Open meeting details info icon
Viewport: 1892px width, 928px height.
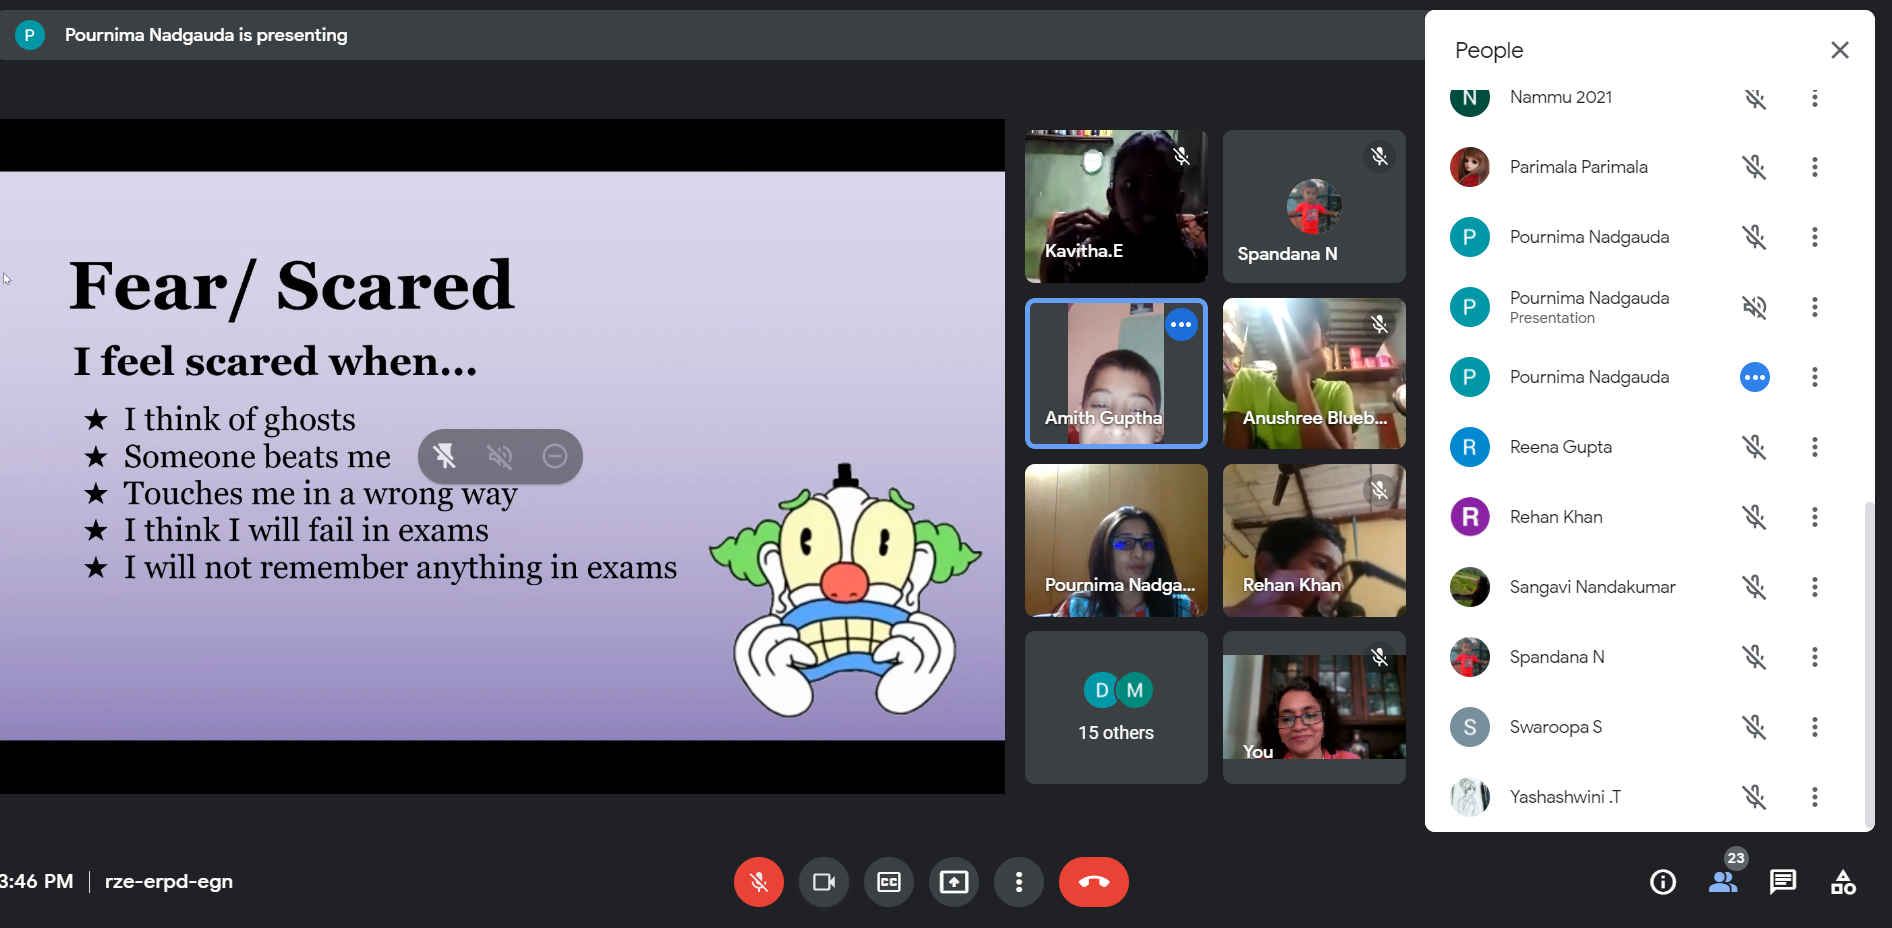click(x=1663, y=882)
